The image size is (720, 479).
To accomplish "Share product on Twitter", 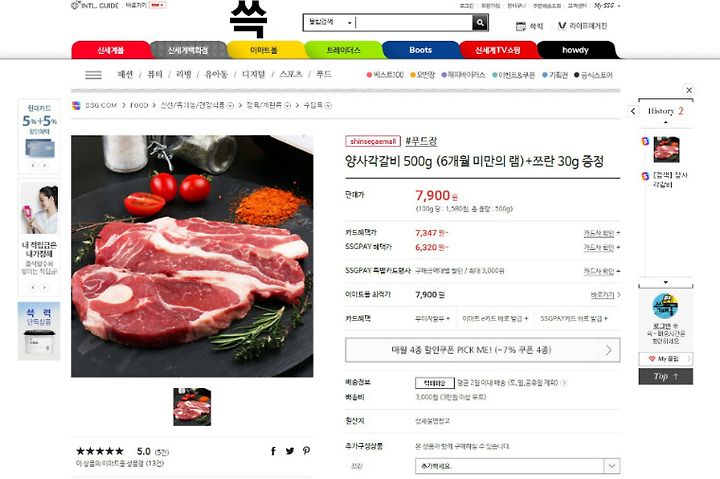I will coord(290,451).
